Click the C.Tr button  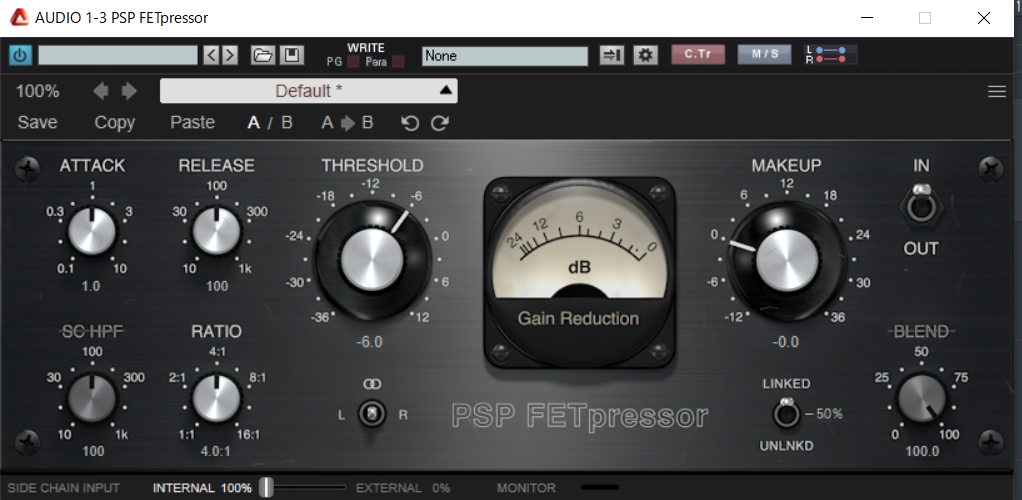coord(698,55)
